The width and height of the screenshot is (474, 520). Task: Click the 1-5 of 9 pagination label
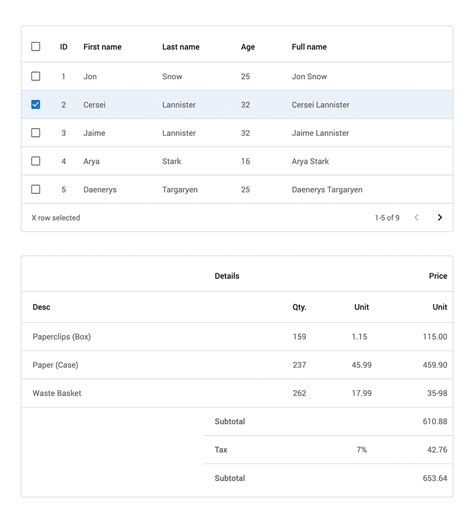coord(387,218)
